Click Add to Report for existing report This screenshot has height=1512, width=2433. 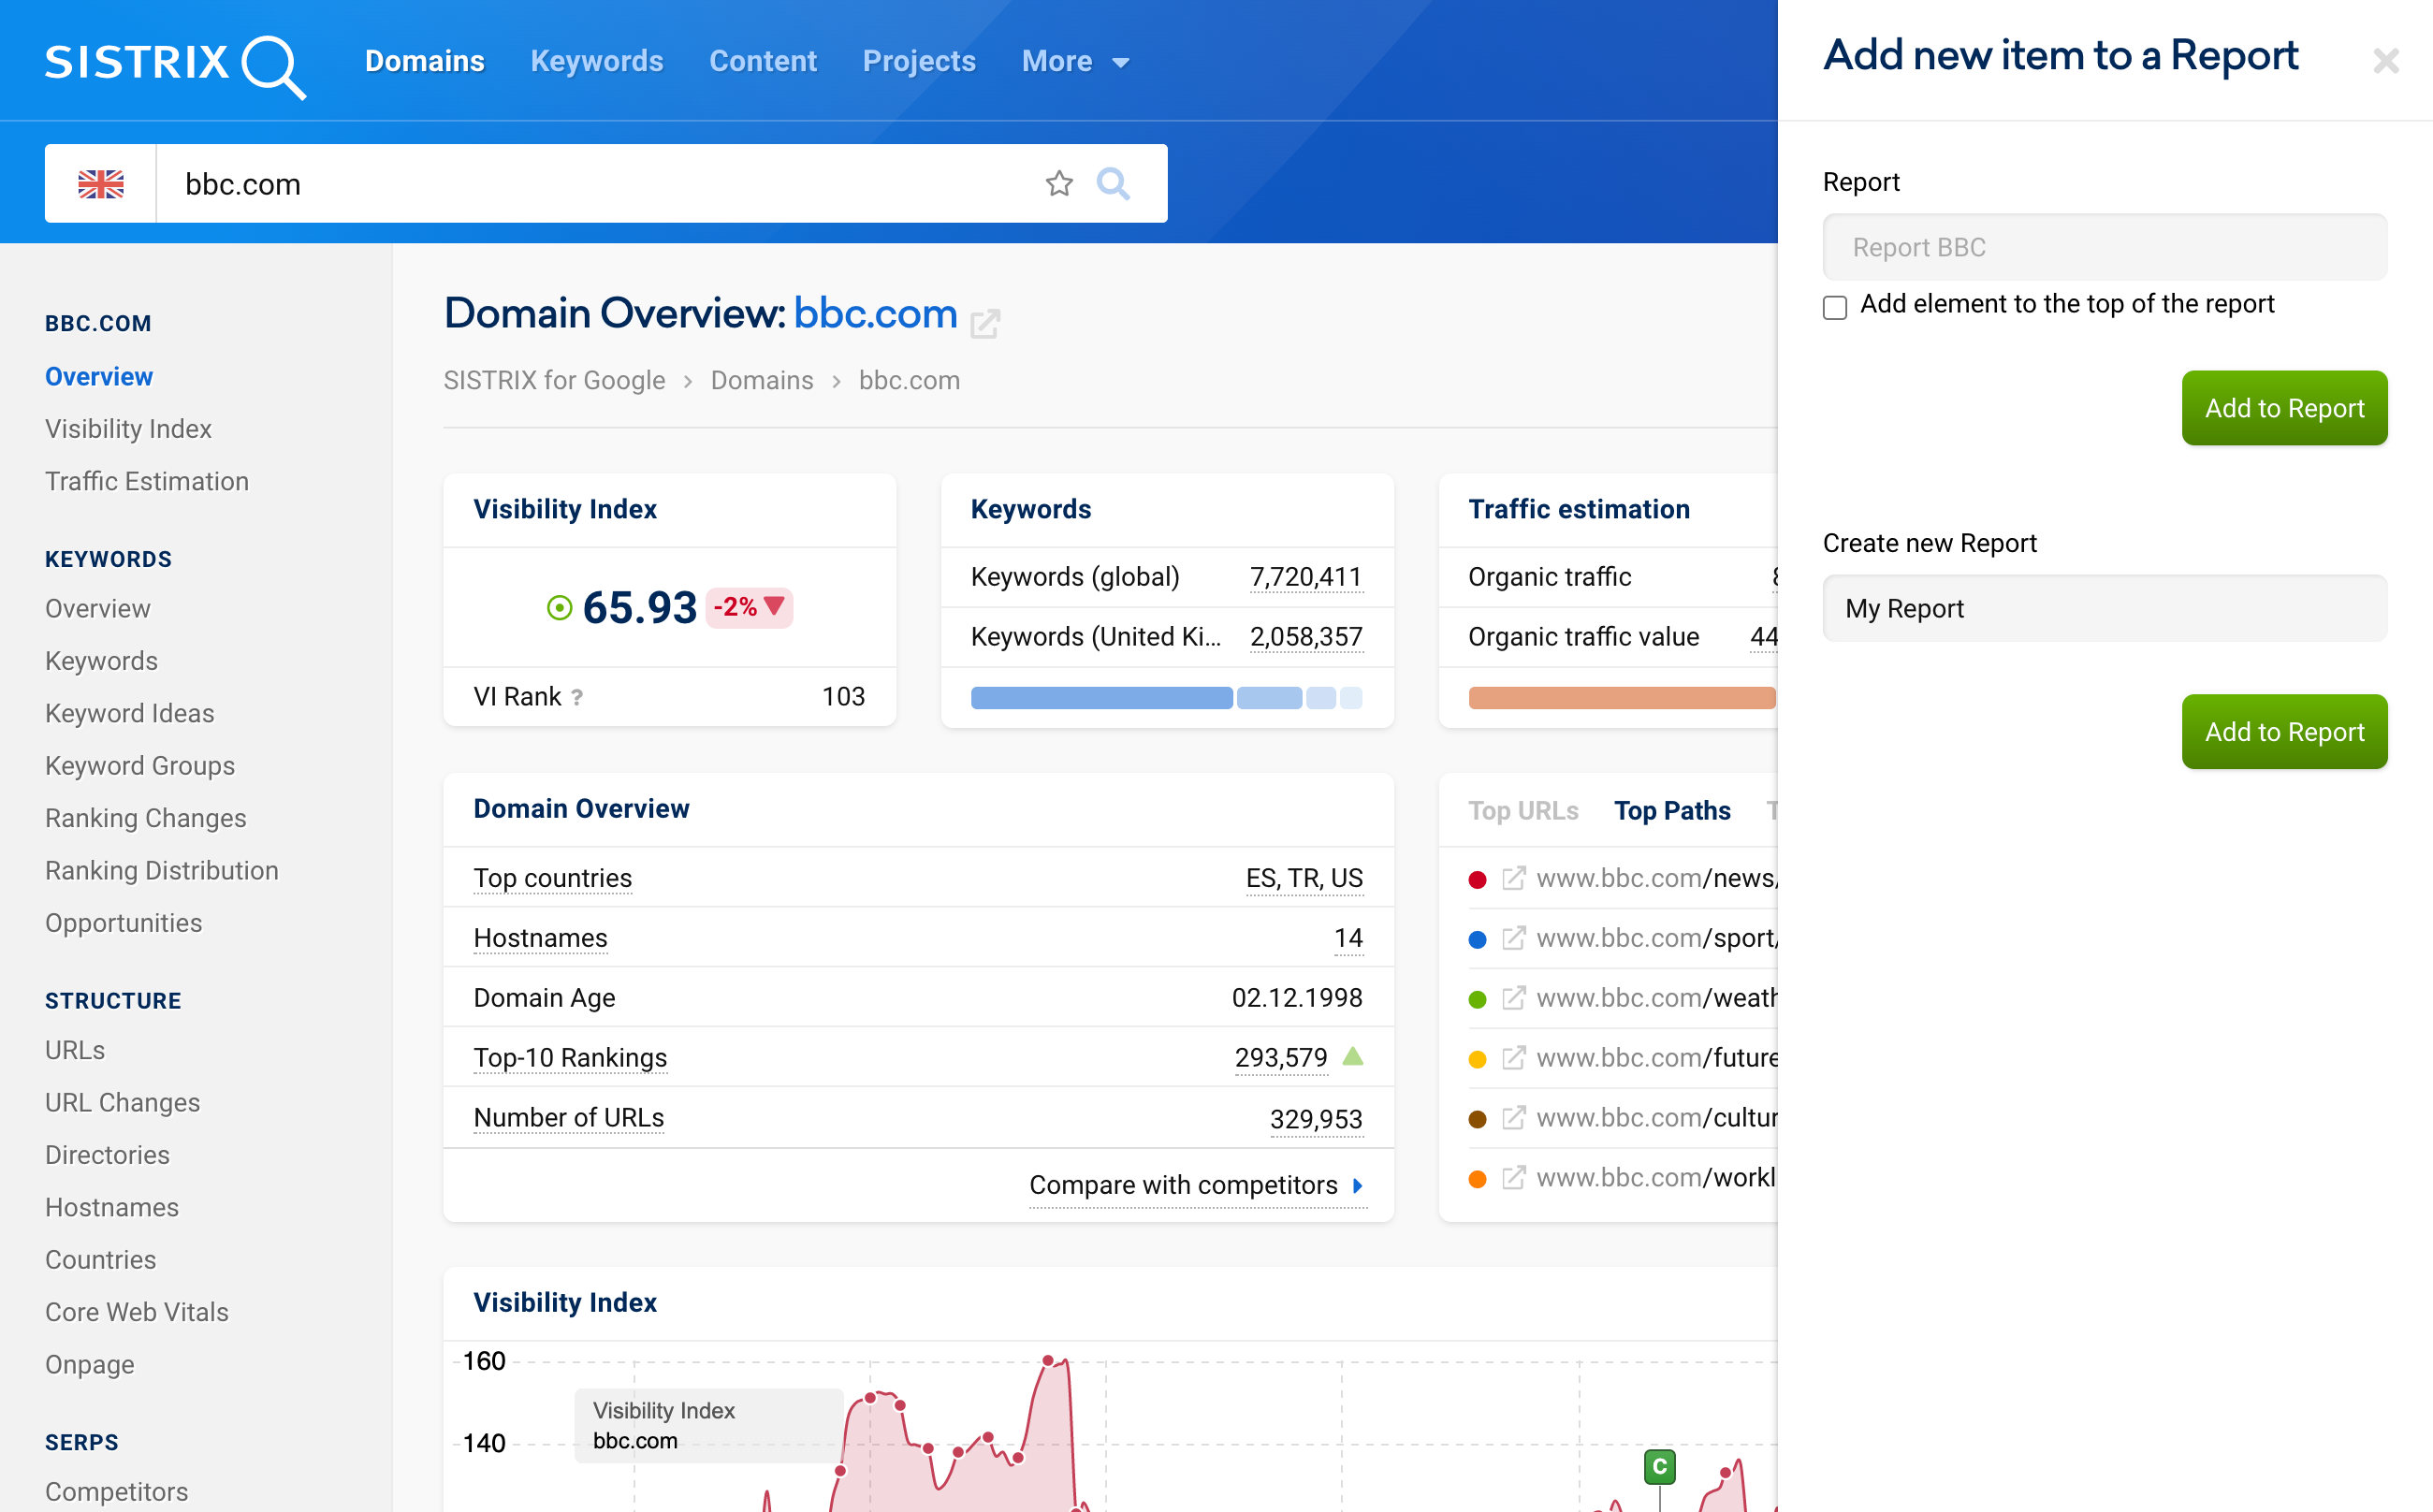click(x=2284, y=408)
